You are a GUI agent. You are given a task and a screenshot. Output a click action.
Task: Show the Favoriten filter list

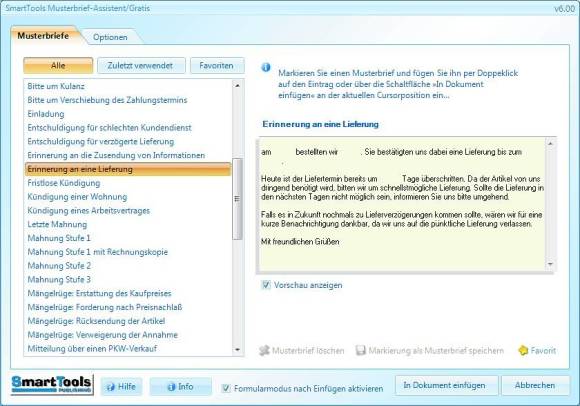[217, 65]
